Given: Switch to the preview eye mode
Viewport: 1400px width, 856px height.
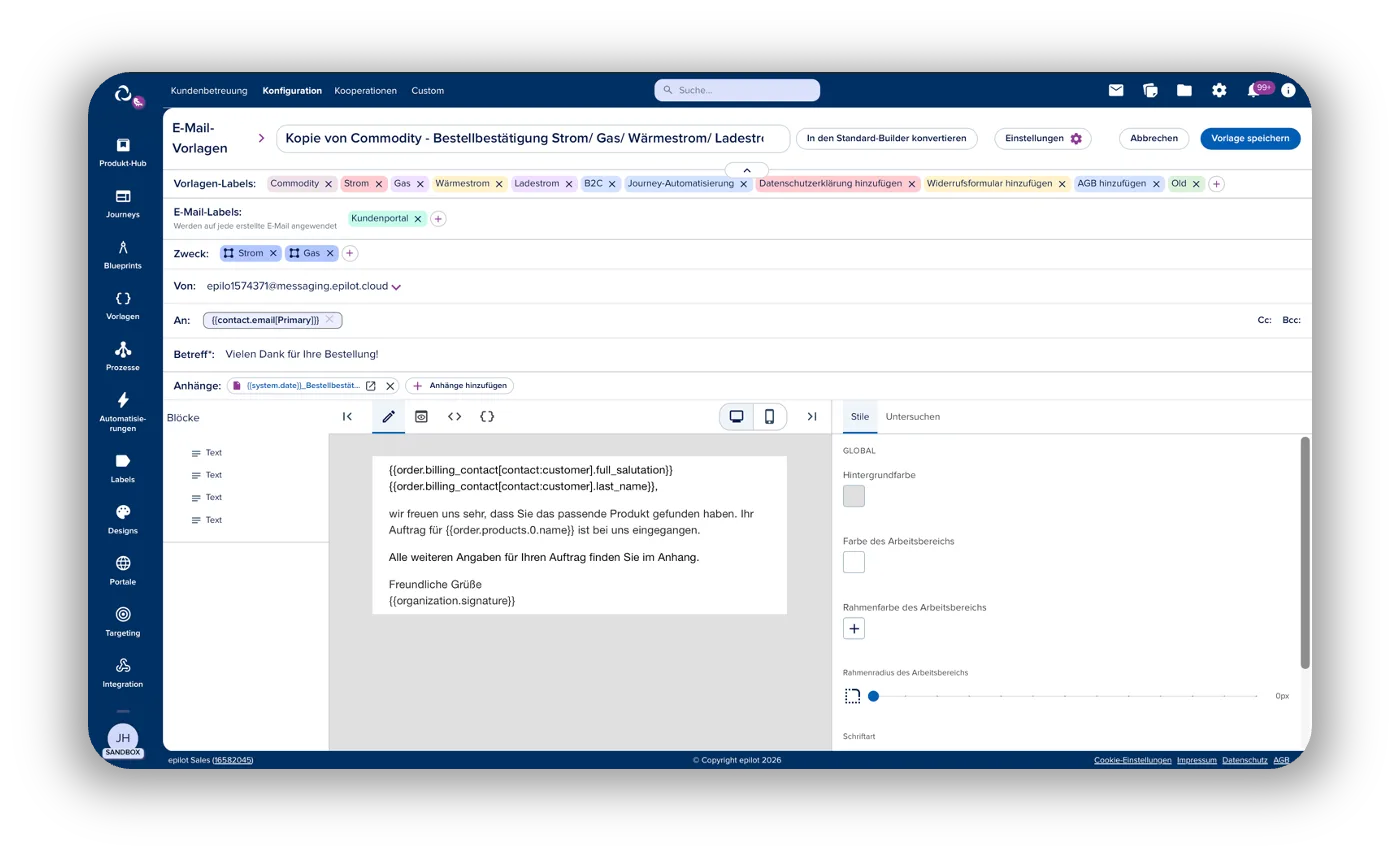Looking at the screenshot, I should 421,416.
